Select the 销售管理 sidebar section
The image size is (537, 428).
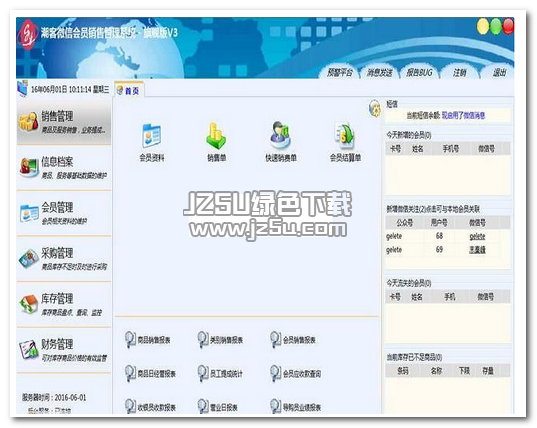coord(64,123)
